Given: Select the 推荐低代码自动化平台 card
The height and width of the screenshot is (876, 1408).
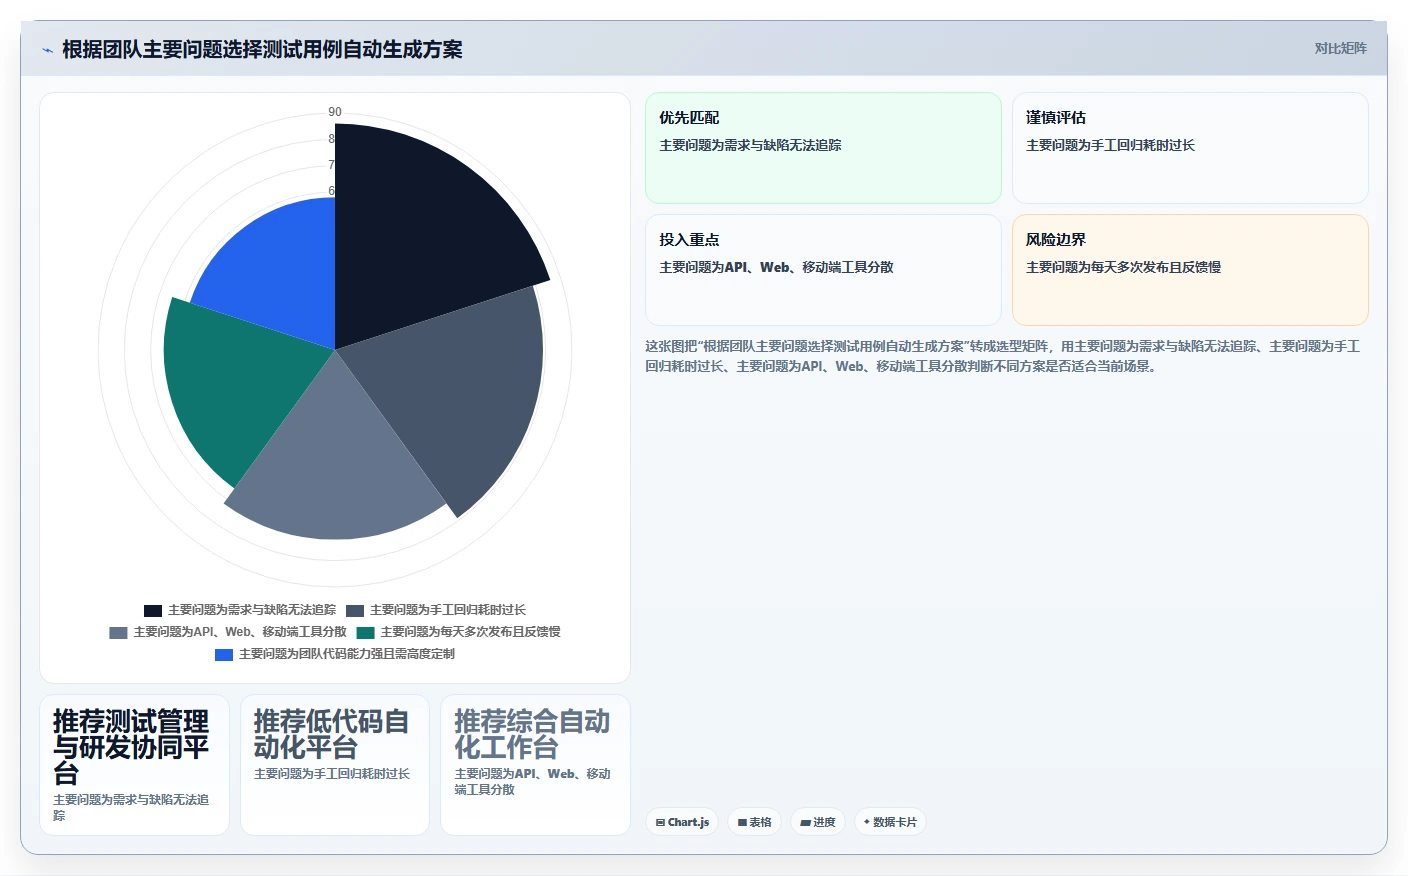Looking at the screenshot, I should point(335,765).
